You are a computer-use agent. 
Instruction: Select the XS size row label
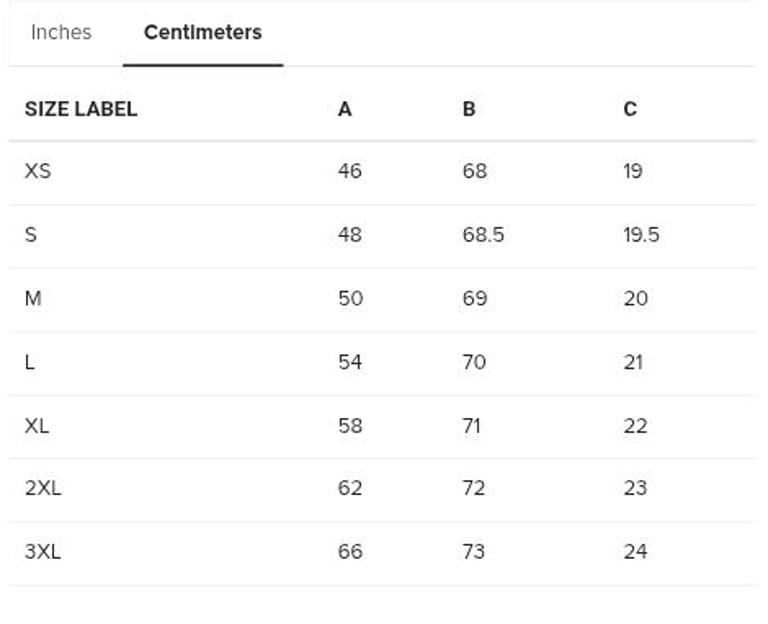click(x=38, y=171)
